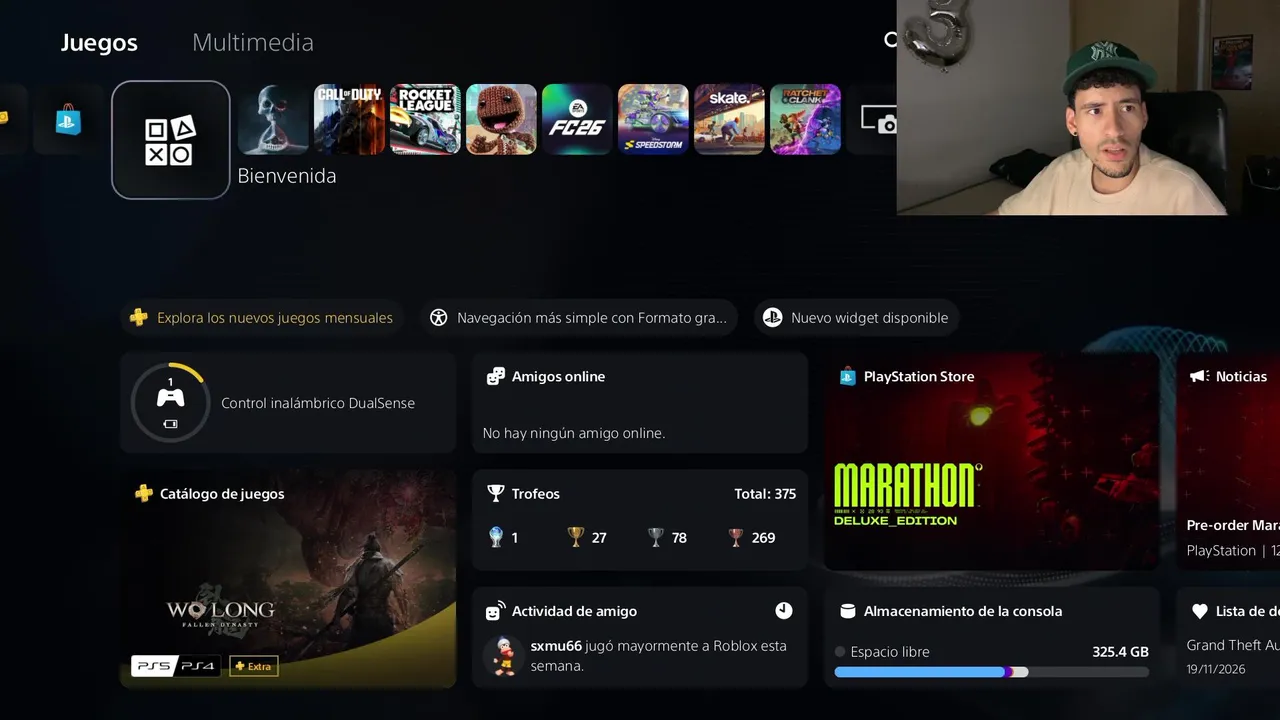
Task: Open the PlayStation Store Marathon card
Action: [x=992, y=461]
